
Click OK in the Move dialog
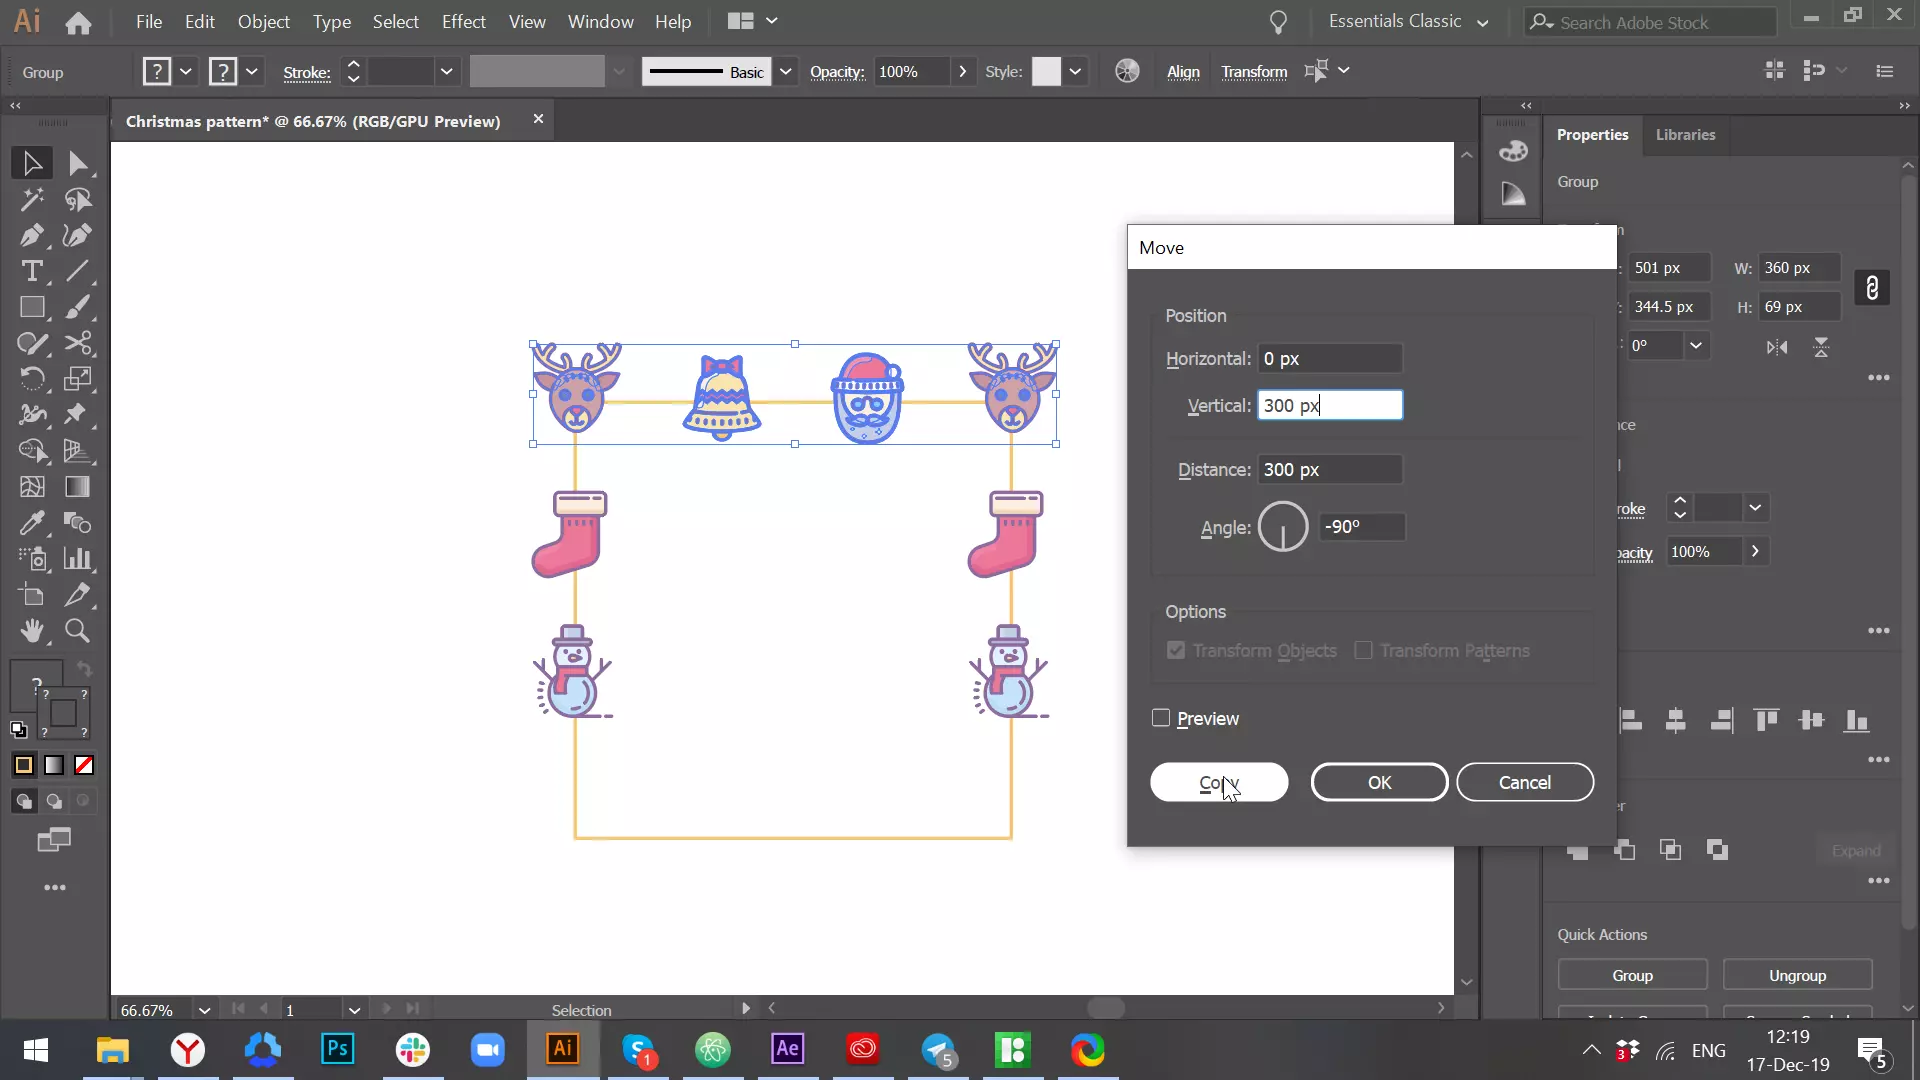1379,782
